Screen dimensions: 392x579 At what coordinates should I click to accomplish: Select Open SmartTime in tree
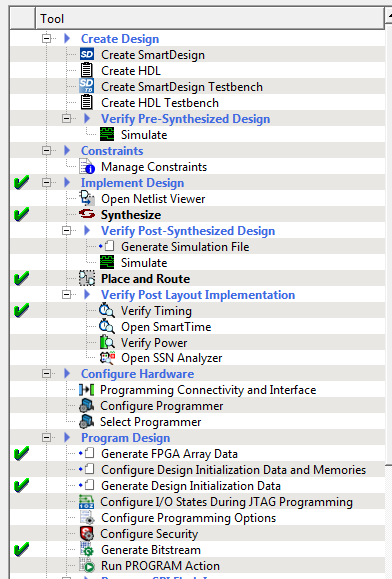point(166,327)
